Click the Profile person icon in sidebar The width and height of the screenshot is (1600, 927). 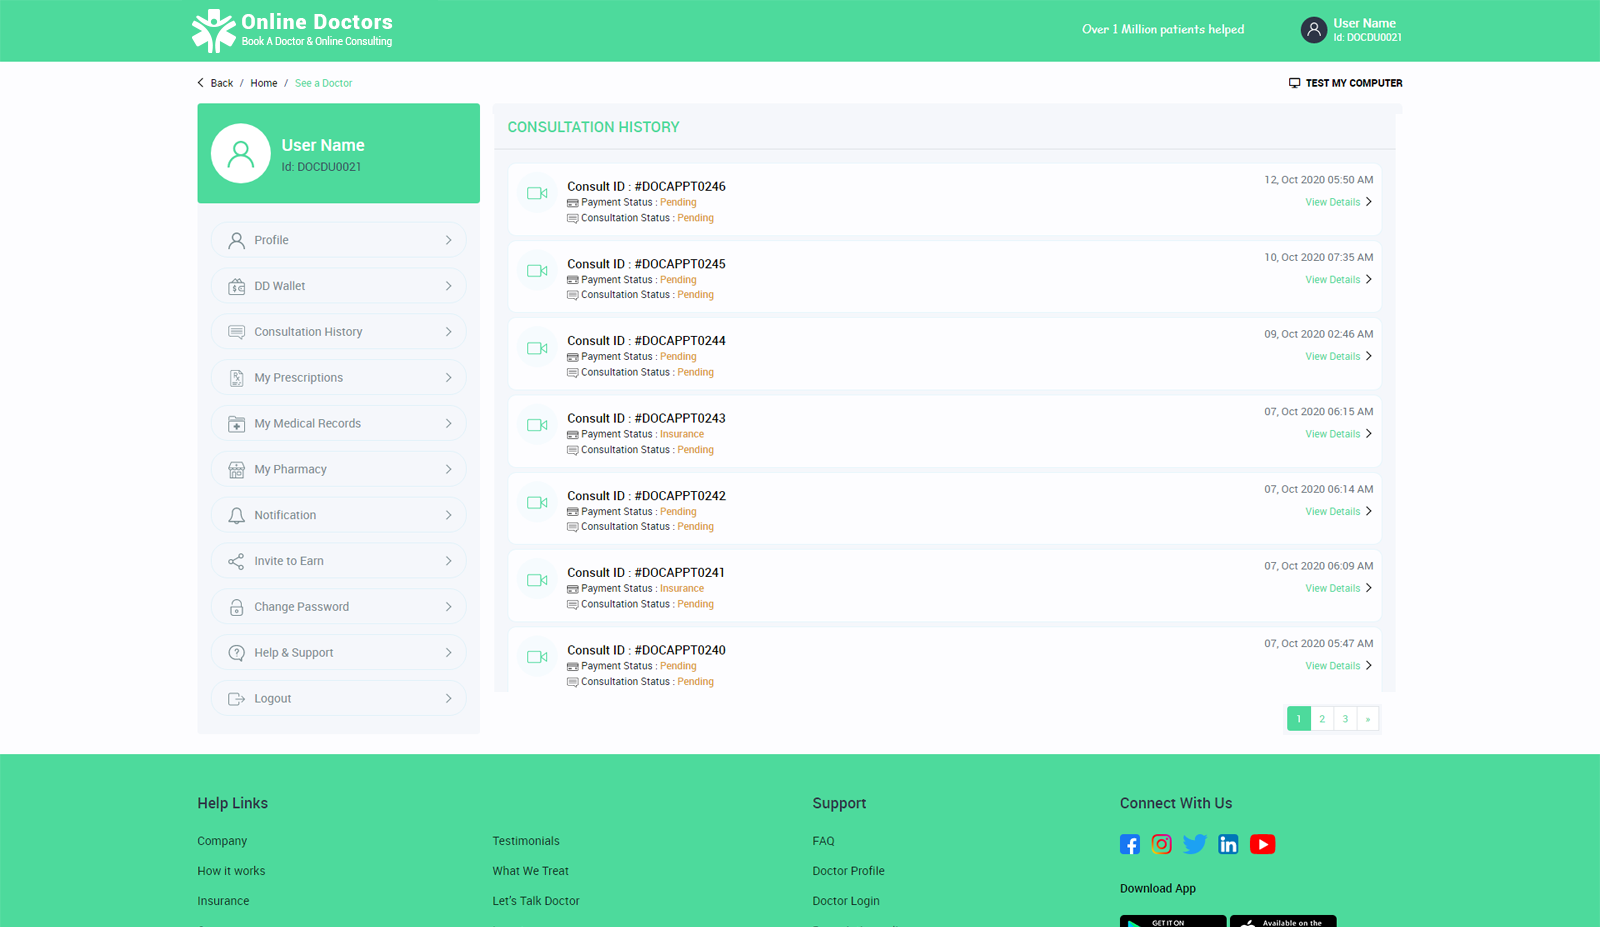pos(236,240)
